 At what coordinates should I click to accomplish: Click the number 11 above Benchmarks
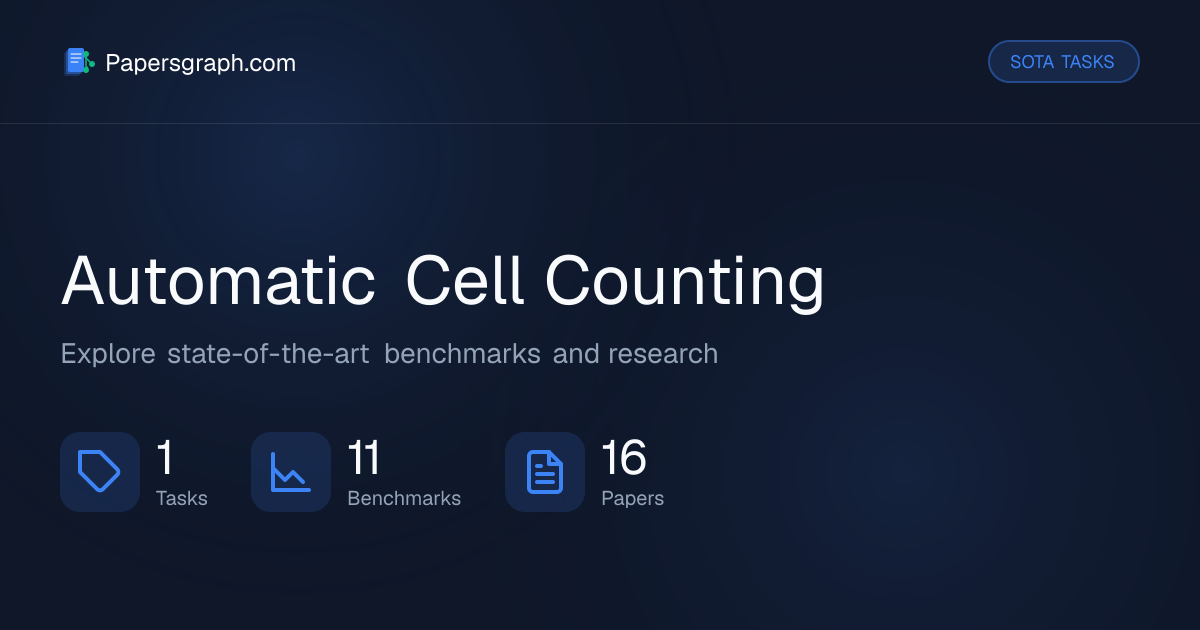[363, 458]
